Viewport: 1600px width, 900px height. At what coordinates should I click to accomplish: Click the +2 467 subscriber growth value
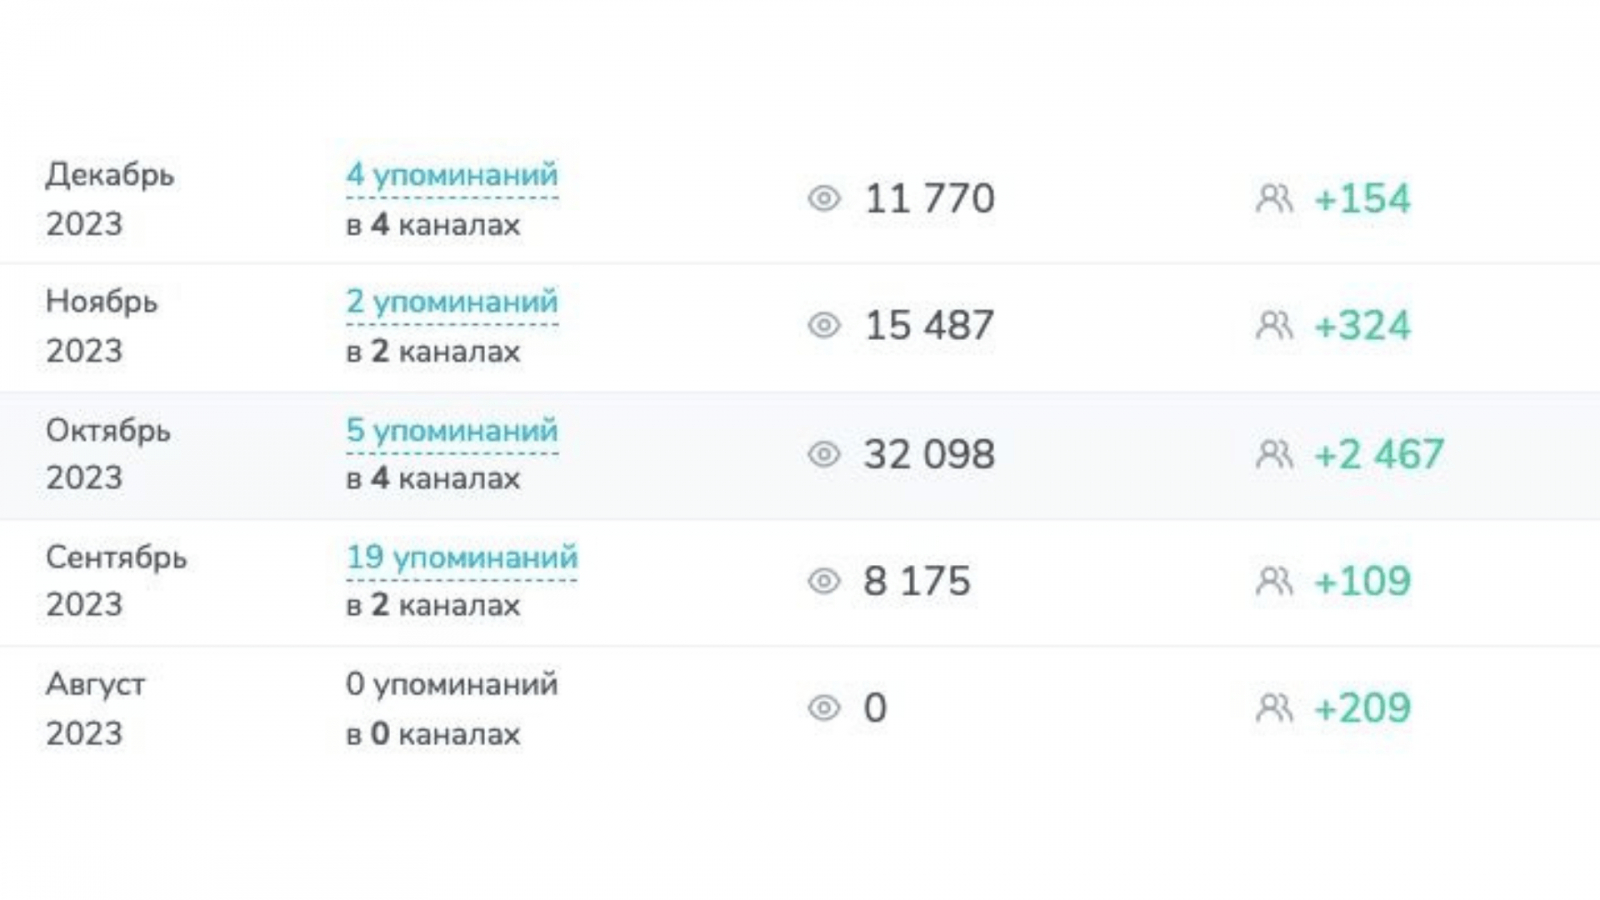click(x=1378, y=454)
